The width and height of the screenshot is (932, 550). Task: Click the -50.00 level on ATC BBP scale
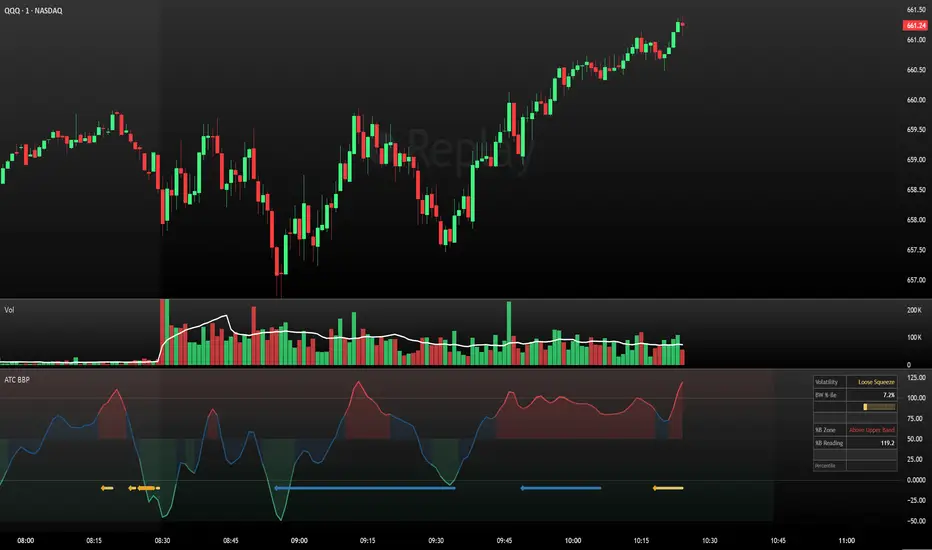tap(916, 521)
